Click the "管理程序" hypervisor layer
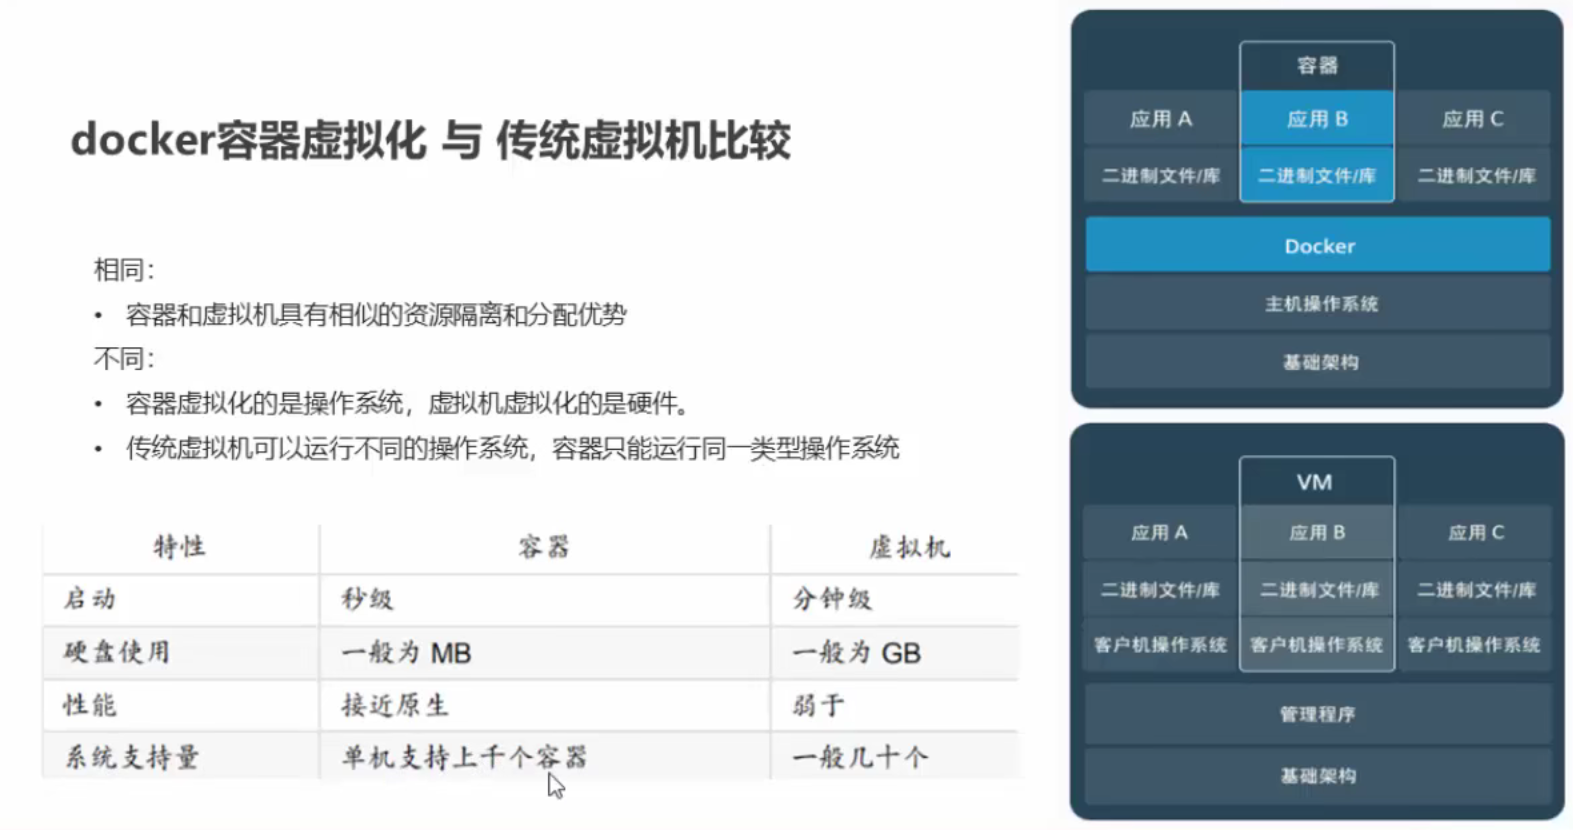 [x=1318, y=714]
